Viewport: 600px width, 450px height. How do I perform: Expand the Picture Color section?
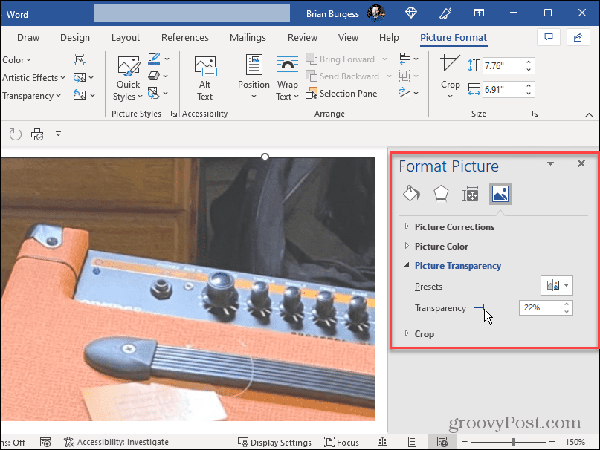(441, 246)
